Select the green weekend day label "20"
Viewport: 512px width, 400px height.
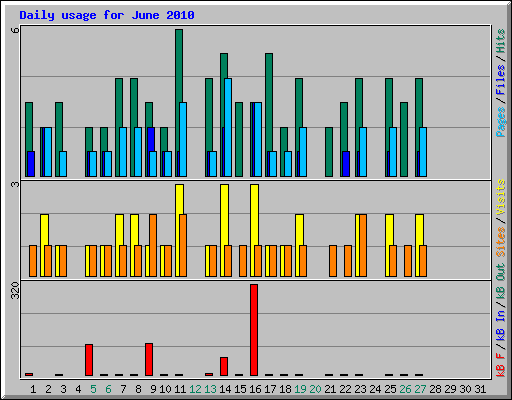[x=315, y=389]
